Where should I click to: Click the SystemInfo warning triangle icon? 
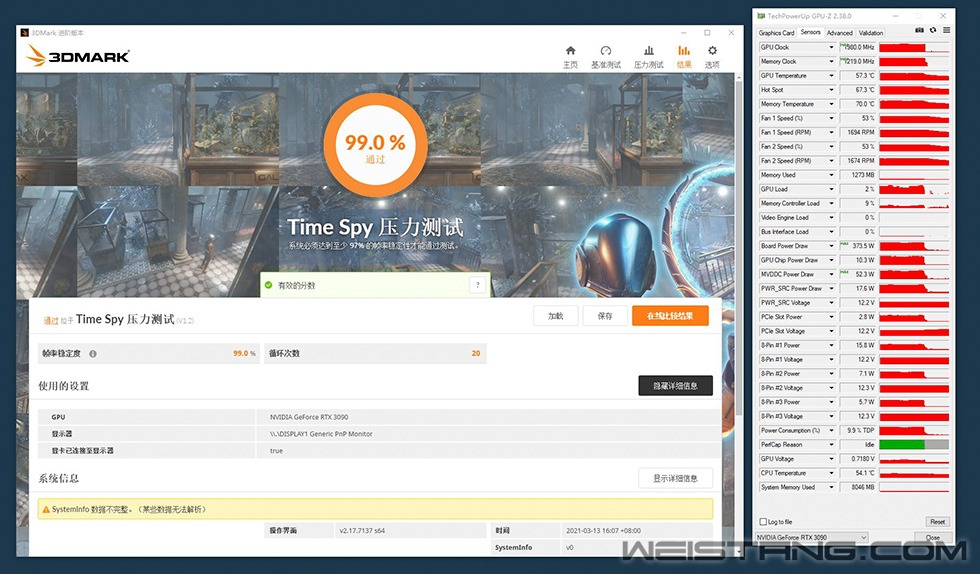(46, 510)
